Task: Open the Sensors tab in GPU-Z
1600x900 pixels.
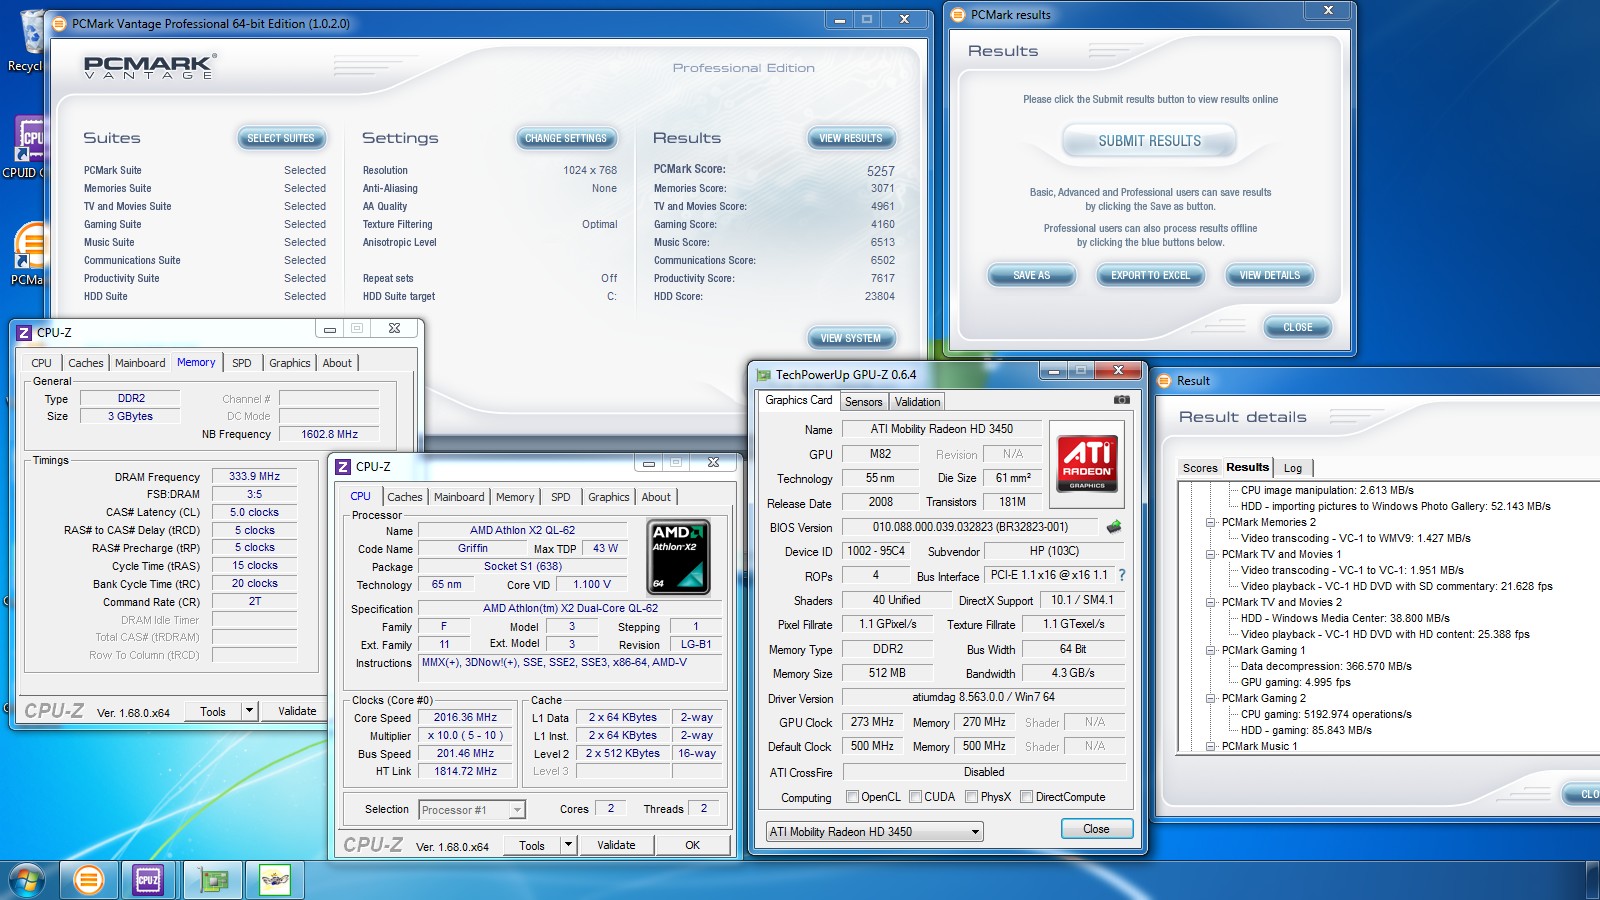Action: click(x=863, y=402)
